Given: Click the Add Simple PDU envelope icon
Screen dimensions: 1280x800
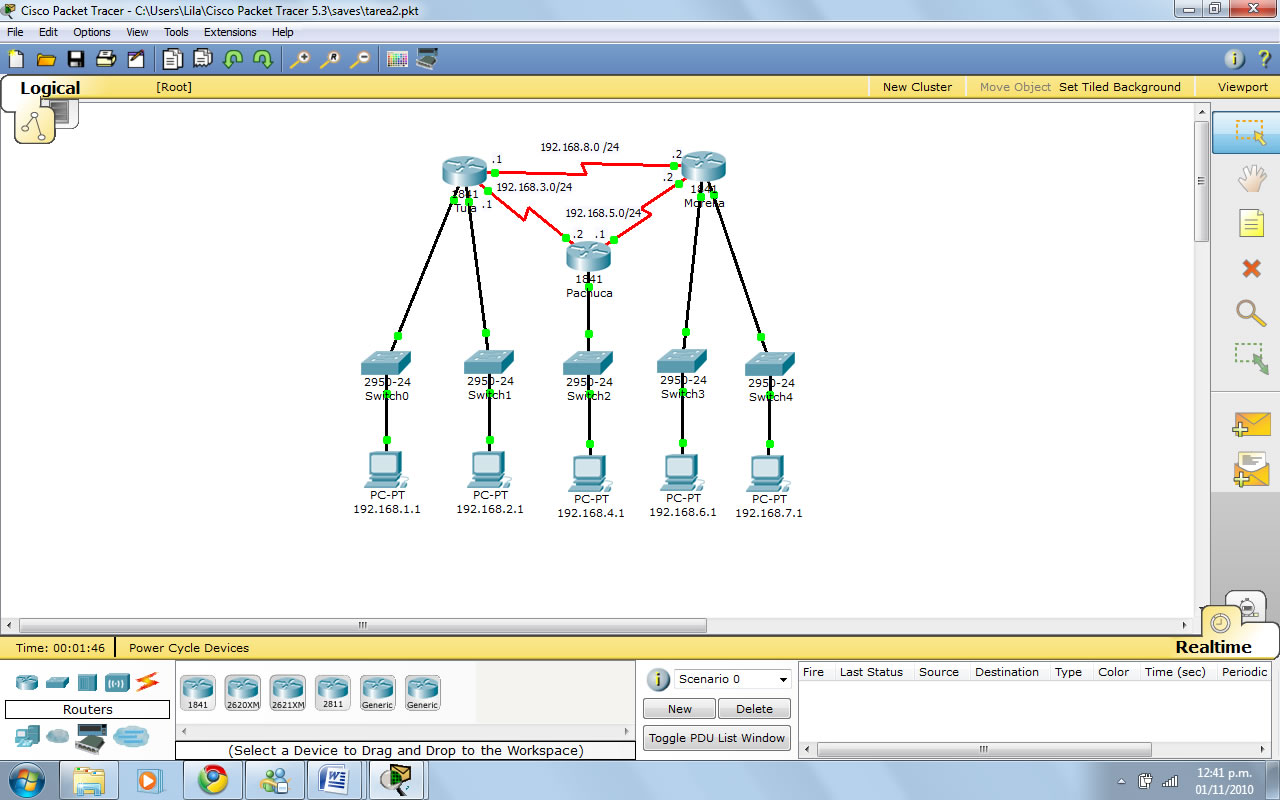Looking at the screenshot, I should [1251, 424].
